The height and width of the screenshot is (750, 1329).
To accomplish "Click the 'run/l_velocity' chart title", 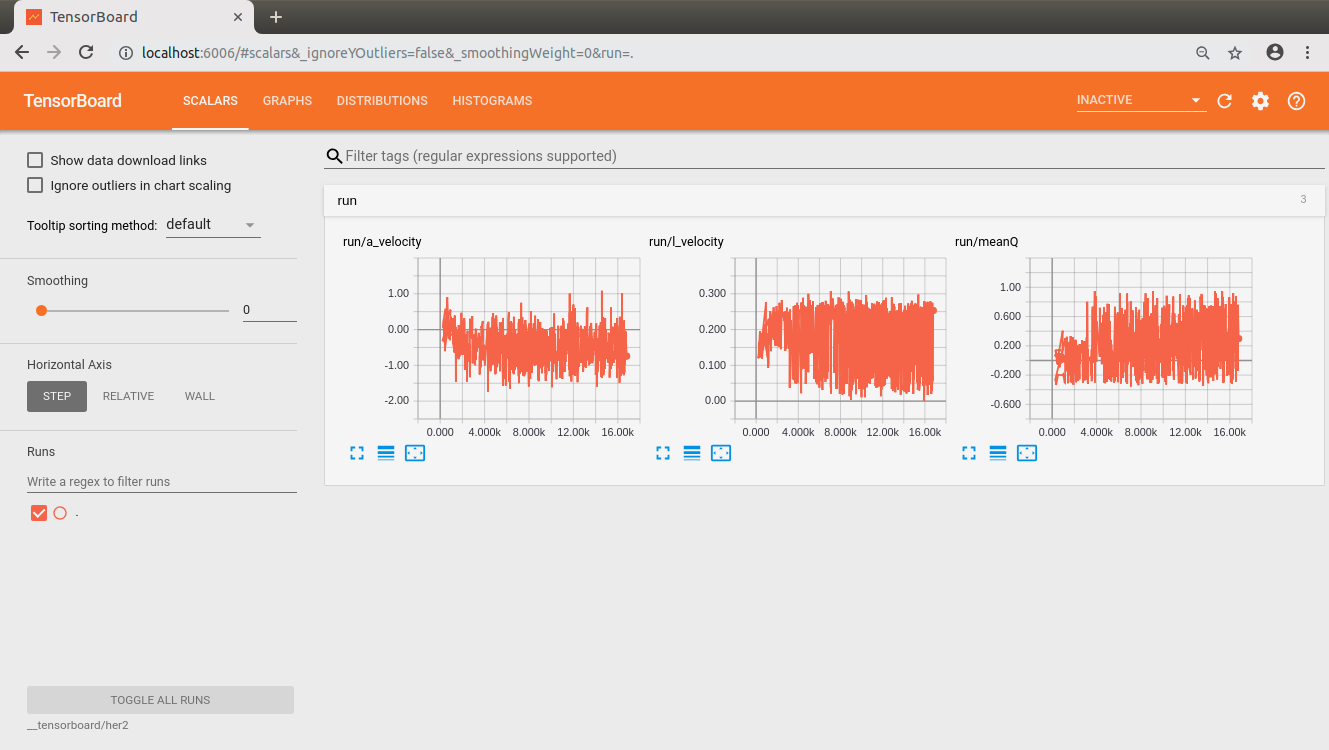I will click(686, 241).
